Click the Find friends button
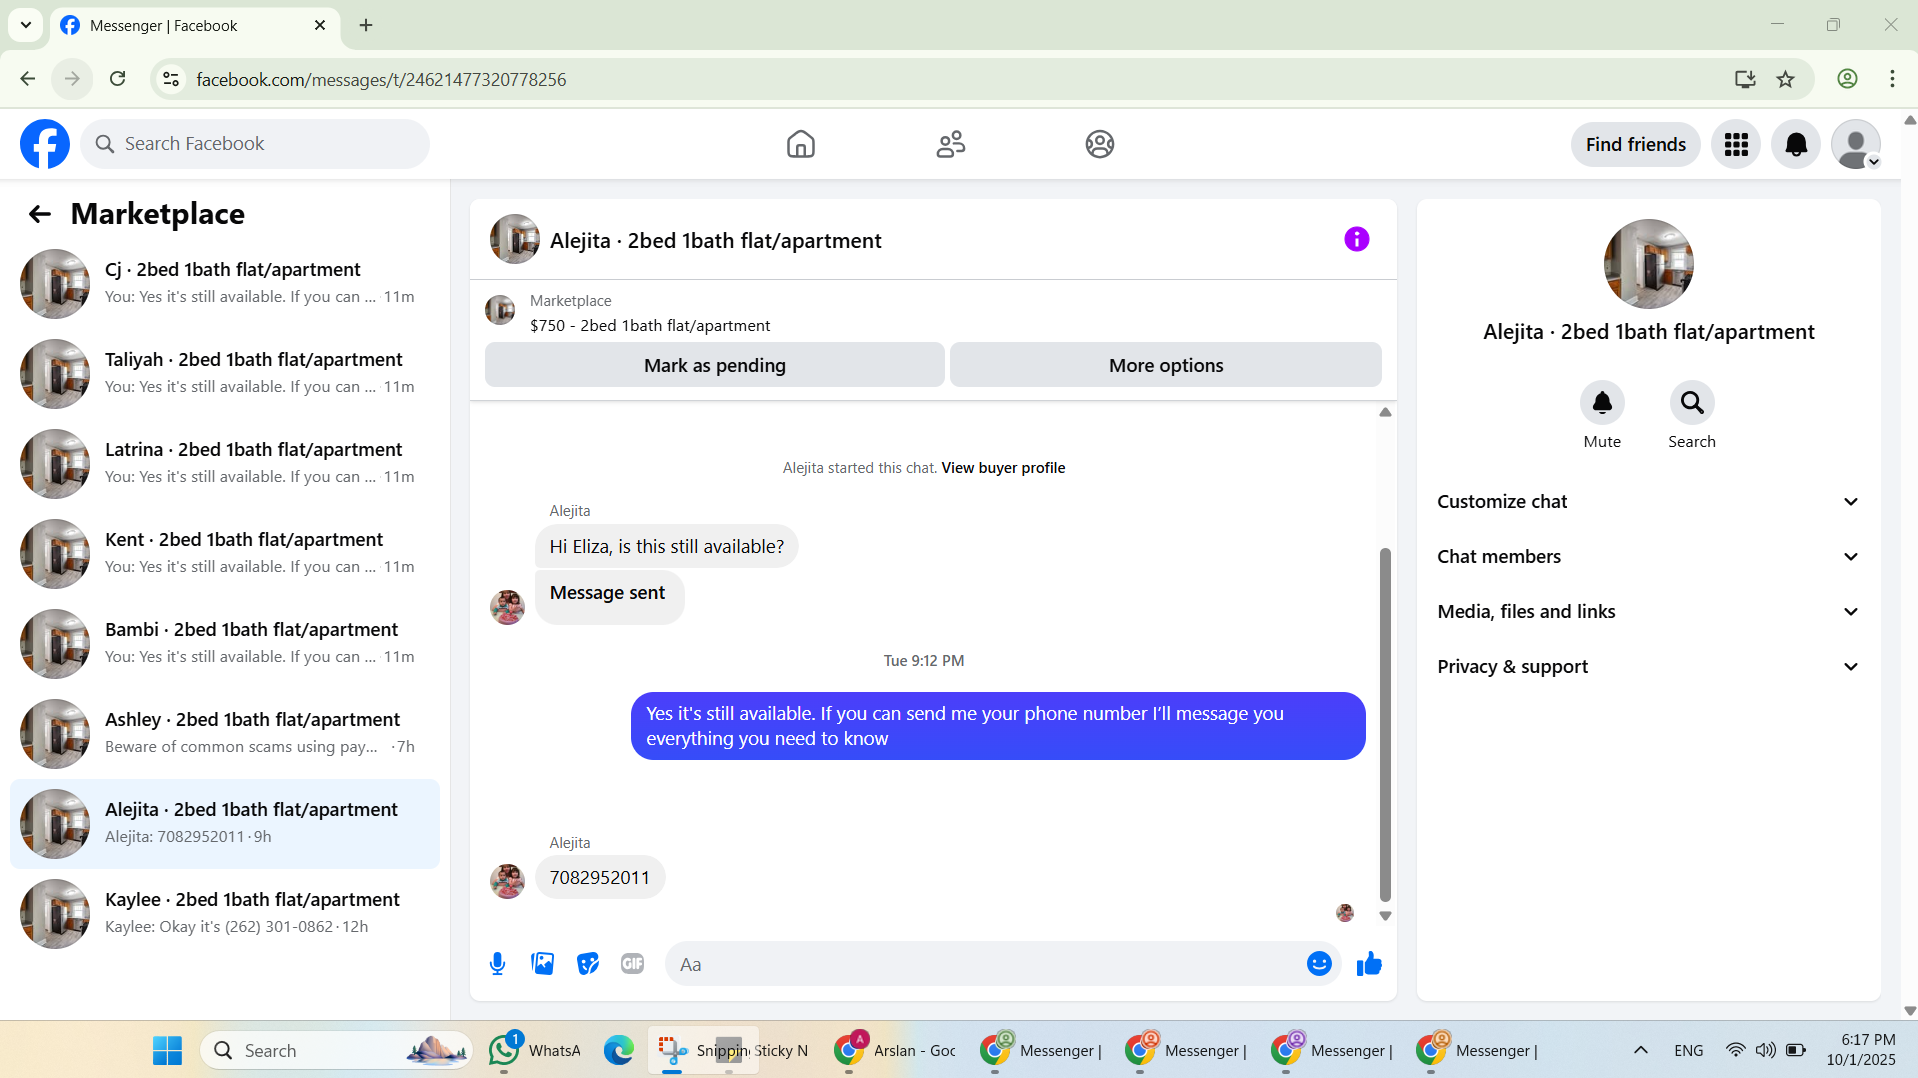Image resolution: width=1918 pixels, height=1078 pixels. tap(1636, 144)
